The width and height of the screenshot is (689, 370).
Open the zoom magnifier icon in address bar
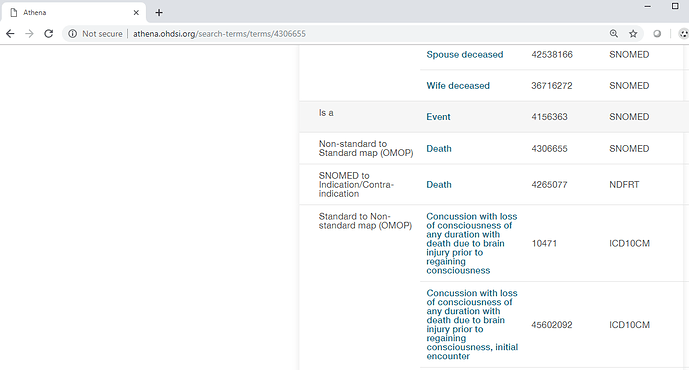coord(614,34)
